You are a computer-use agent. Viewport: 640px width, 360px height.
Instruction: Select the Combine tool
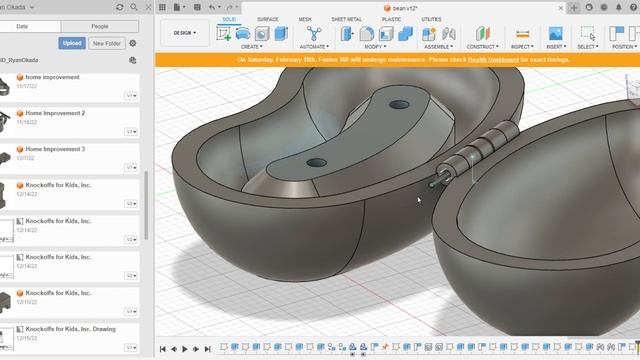click(405, 33)
